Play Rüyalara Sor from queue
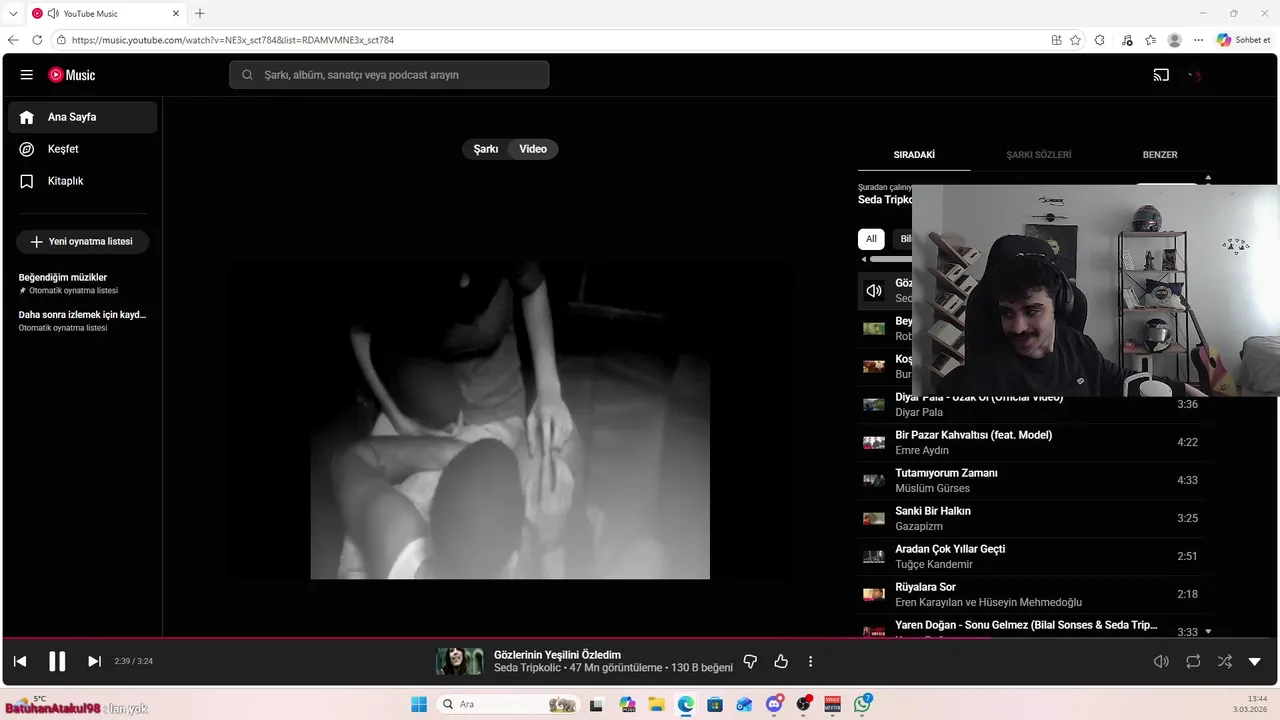The height and width of the screenshot is (720, 1280). [x=1030, y=594]
